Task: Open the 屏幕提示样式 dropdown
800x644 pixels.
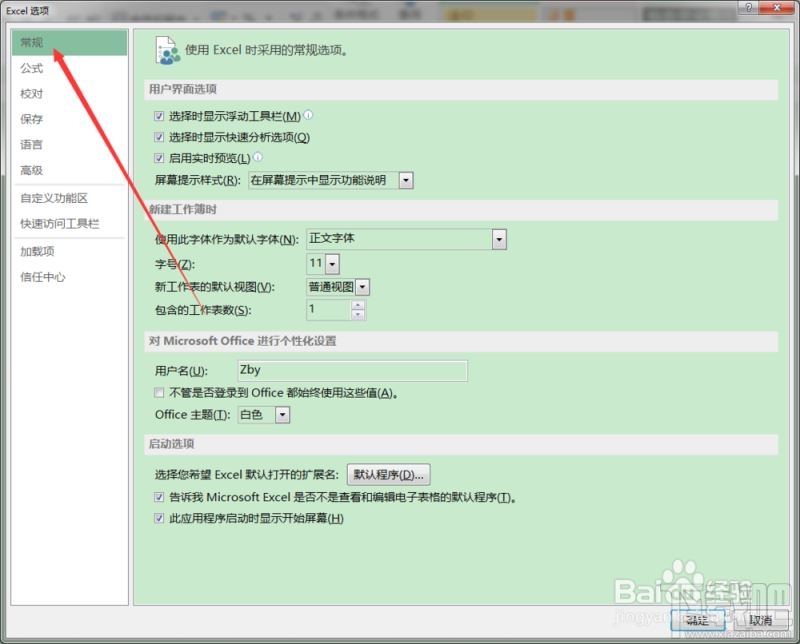Action: [x=406, y=180]
